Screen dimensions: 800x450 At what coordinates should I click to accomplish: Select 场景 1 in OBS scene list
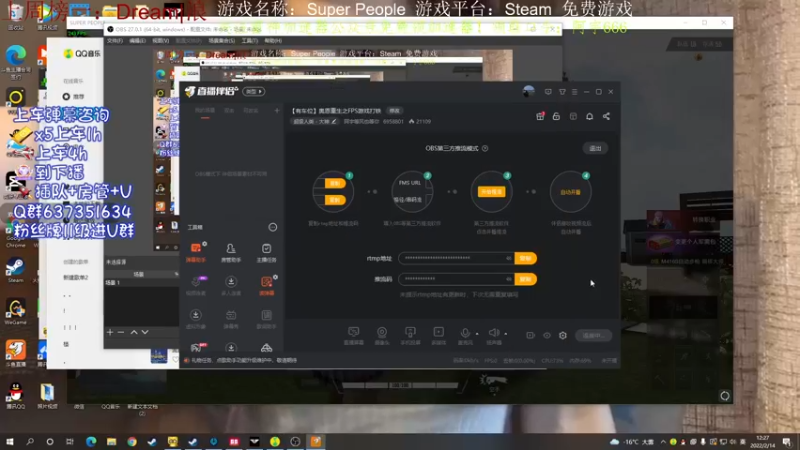tap(141, 283)
